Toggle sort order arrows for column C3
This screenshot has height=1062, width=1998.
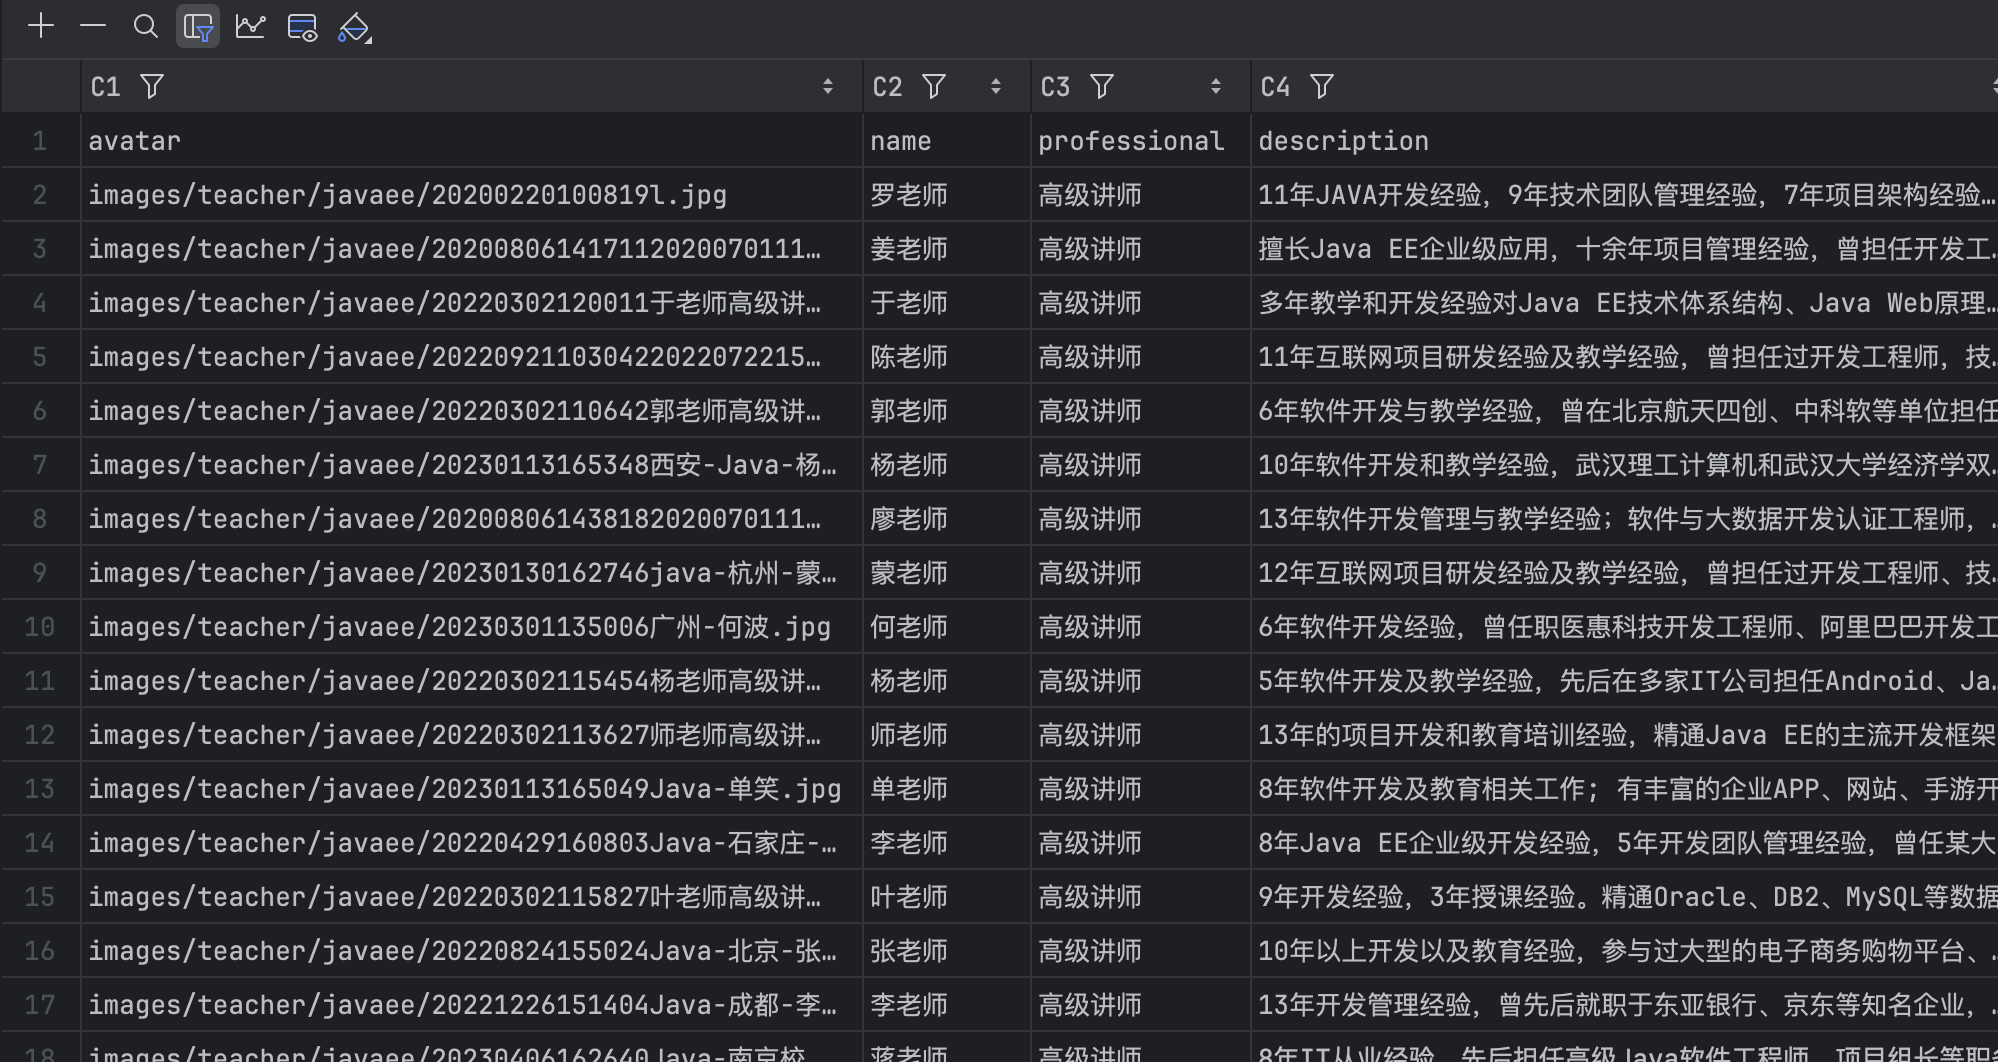coord(1216,87)
